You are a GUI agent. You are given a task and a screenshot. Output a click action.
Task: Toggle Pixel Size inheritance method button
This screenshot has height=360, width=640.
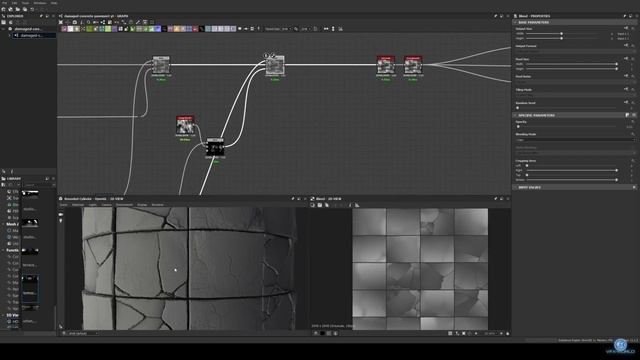[x=626, y=59]
